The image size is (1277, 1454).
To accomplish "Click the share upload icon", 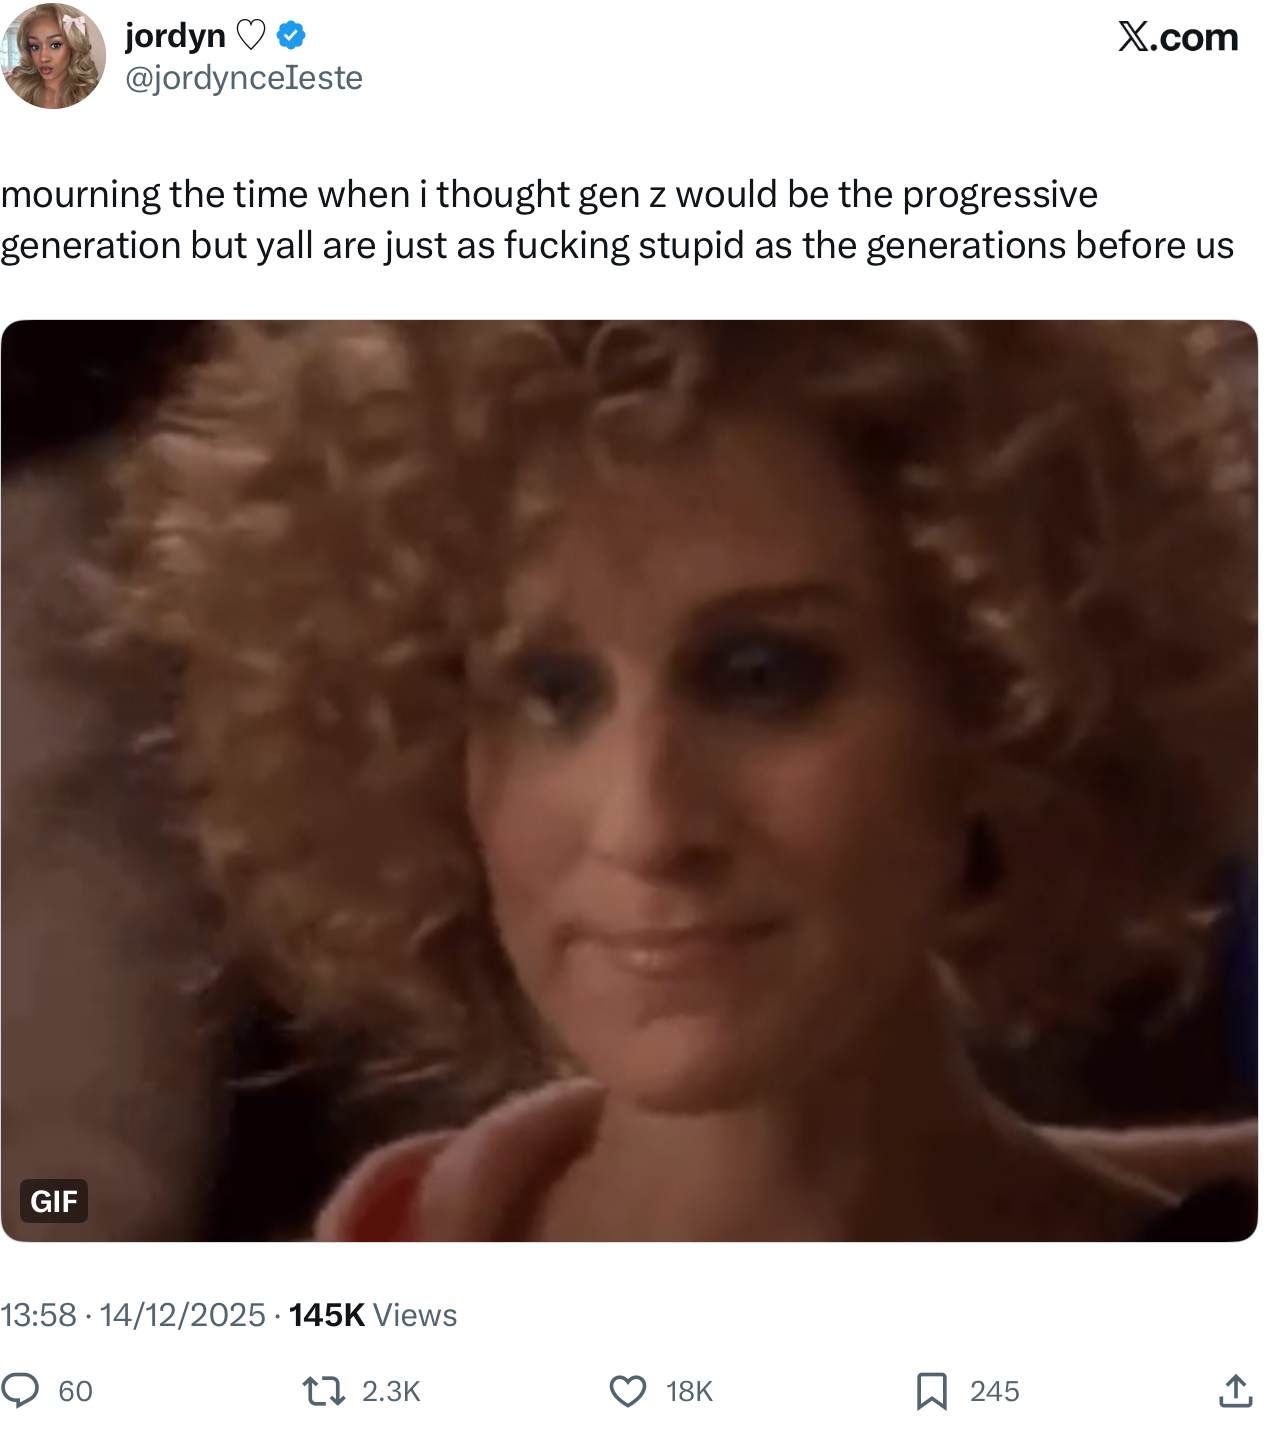I will pyautogui.click(x=1236, y=1391).
